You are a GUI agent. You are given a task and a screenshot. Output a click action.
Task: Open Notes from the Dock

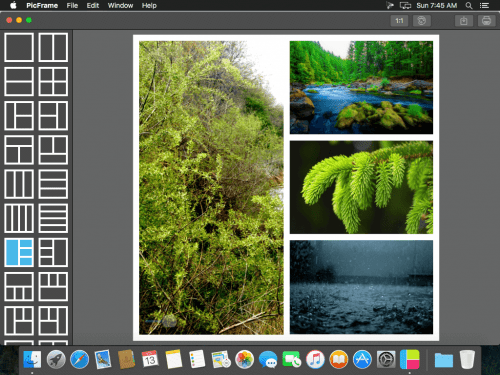coord(174,359)
